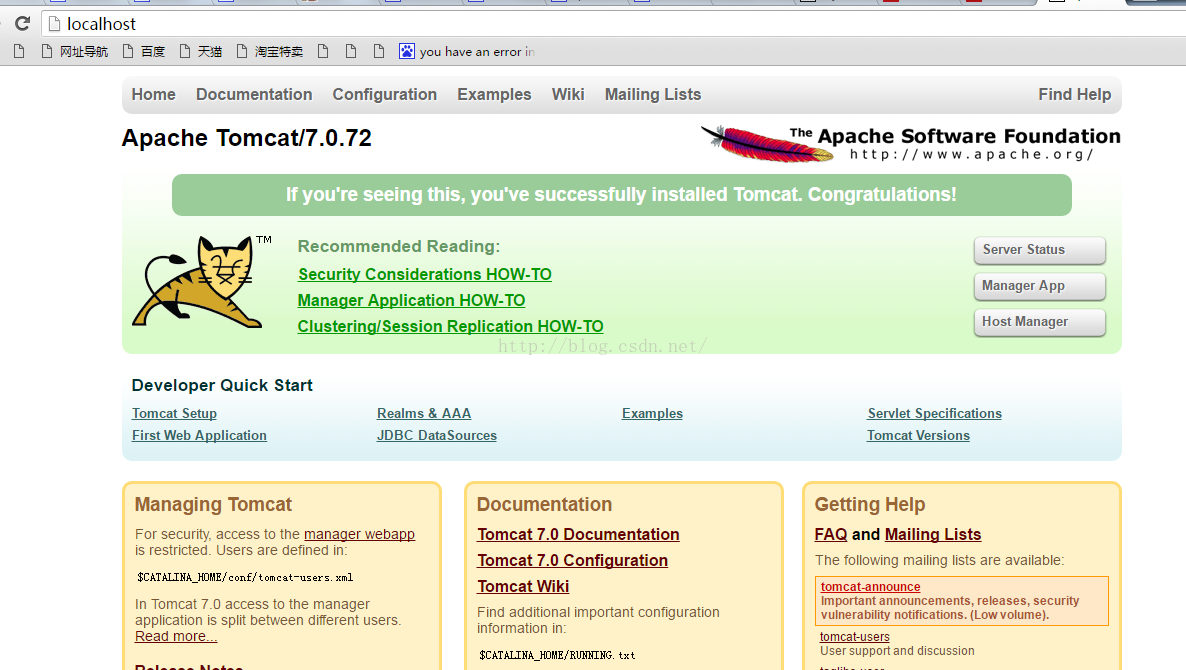Click the Tomcat cat logo image
1186x670 pixels.
(x=201, y=281)
